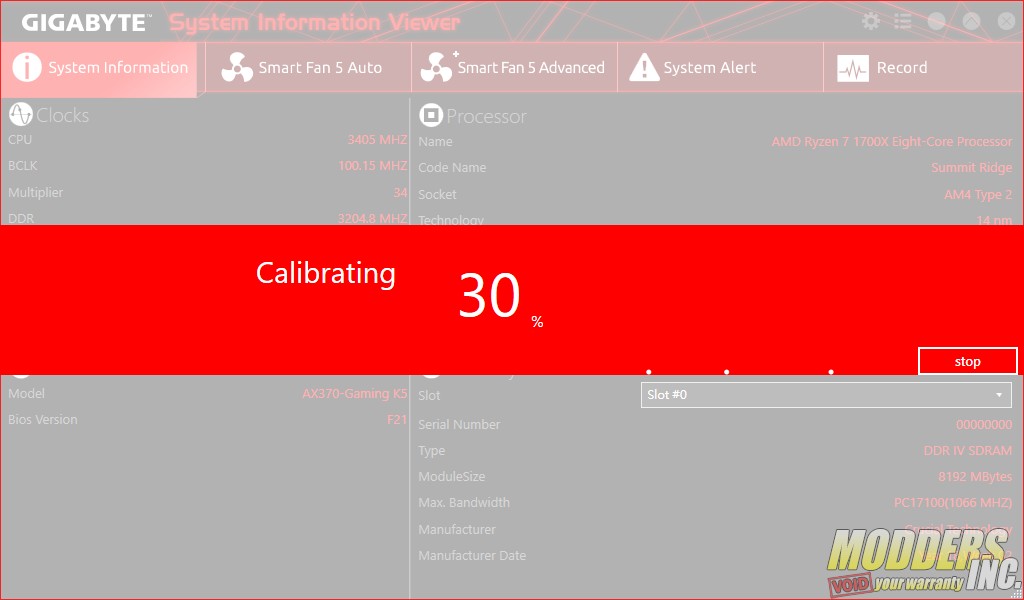Screen dimensions: 1024x600
Task: Switch to the System Information tab
Action: pyautogui.click(x=99, y=68)
